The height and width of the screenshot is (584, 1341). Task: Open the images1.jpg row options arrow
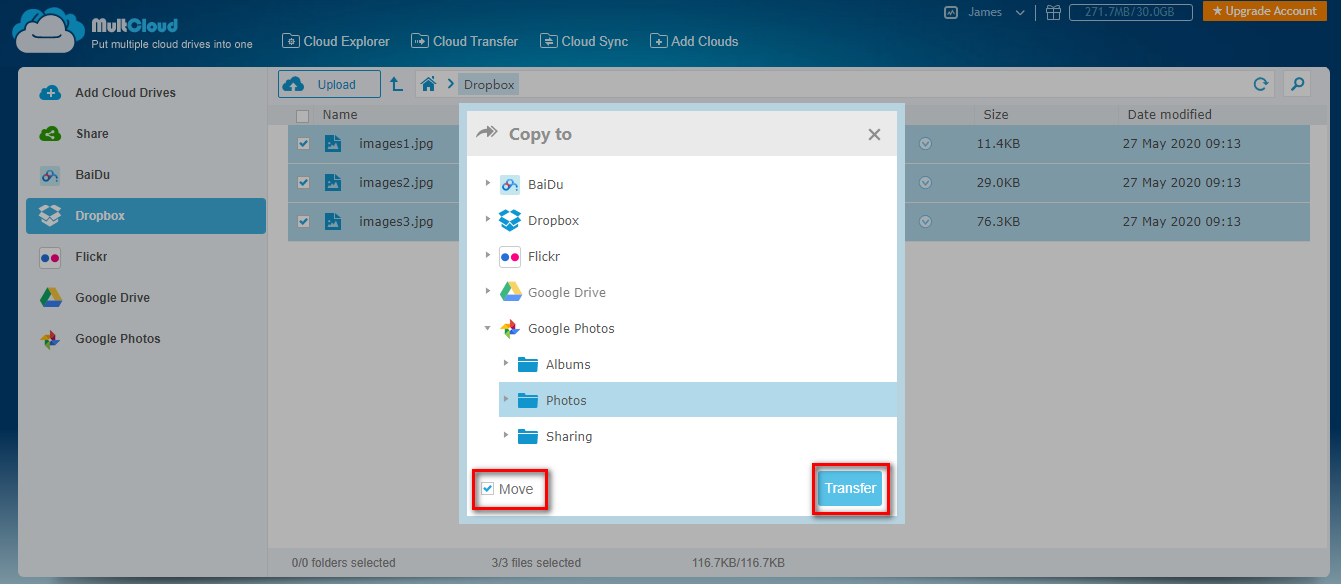click(925, 144)
